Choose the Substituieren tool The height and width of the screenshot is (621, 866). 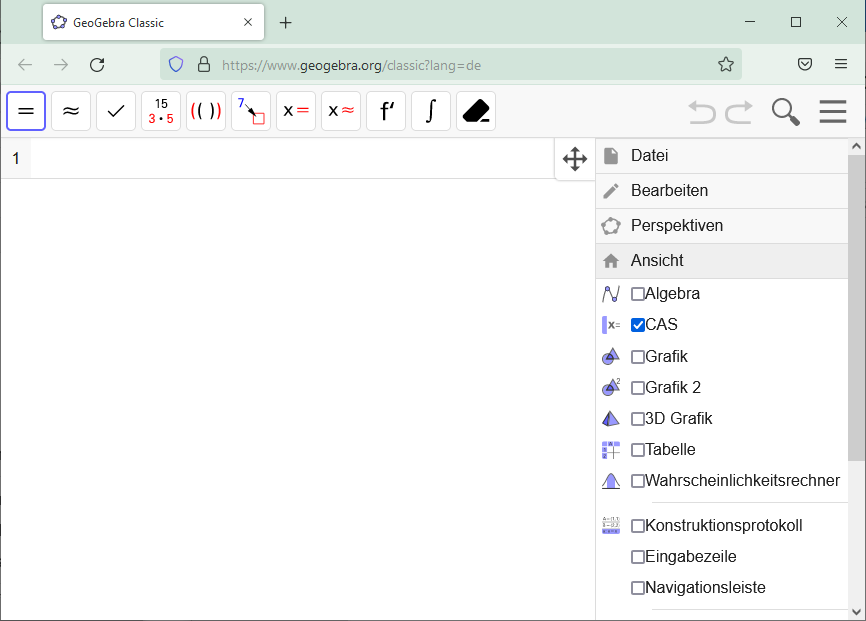pos(250,111)
